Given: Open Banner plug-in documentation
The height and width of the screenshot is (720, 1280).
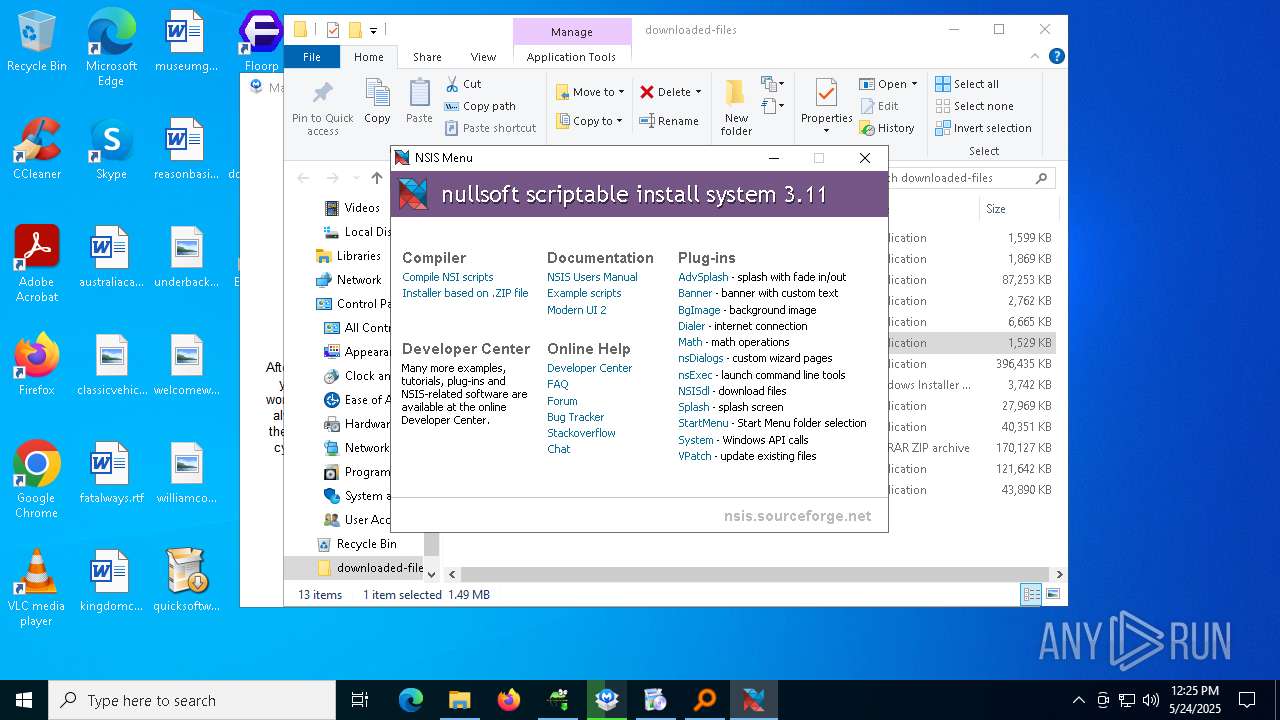Looking at the screenshot, I should 695,293.
